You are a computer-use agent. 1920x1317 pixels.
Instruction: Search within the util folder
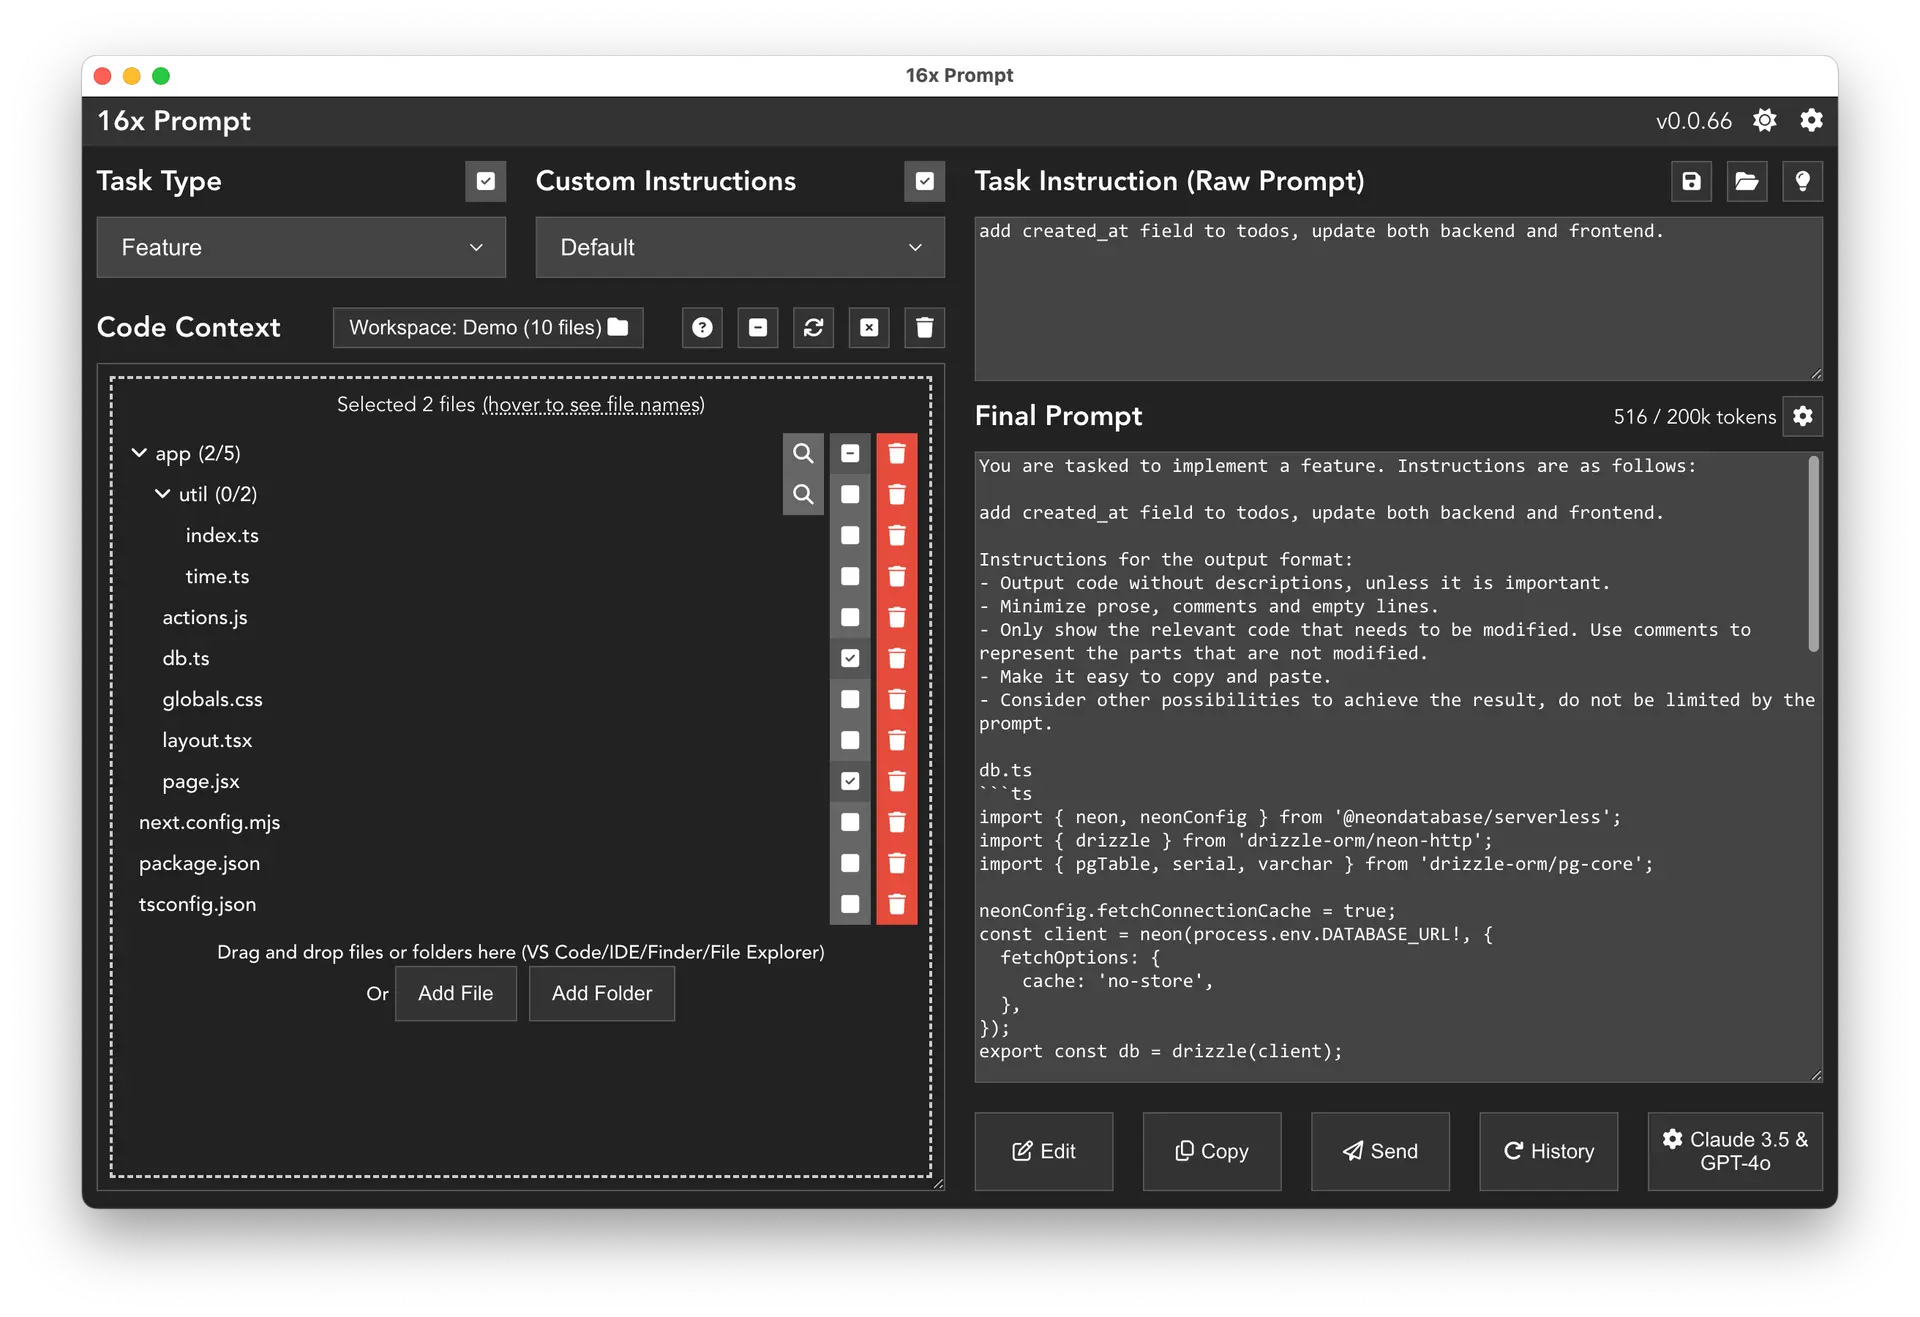click(x=803, y=494)
